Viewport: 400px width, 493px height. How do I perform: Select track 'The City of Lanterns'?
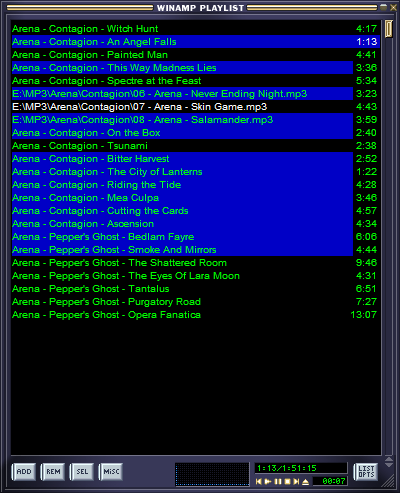(x=195, y=172)
